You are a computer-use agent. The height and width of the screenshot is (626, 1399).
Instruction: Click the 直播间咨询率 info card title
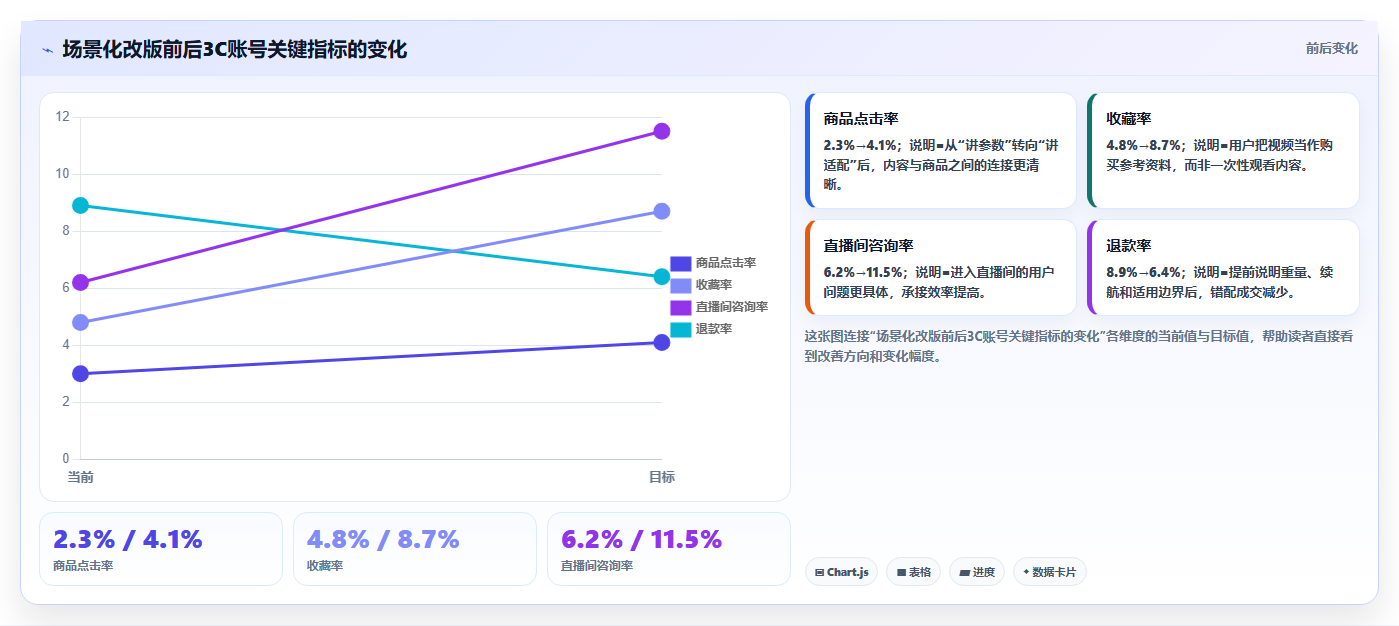tap(868, 245)
